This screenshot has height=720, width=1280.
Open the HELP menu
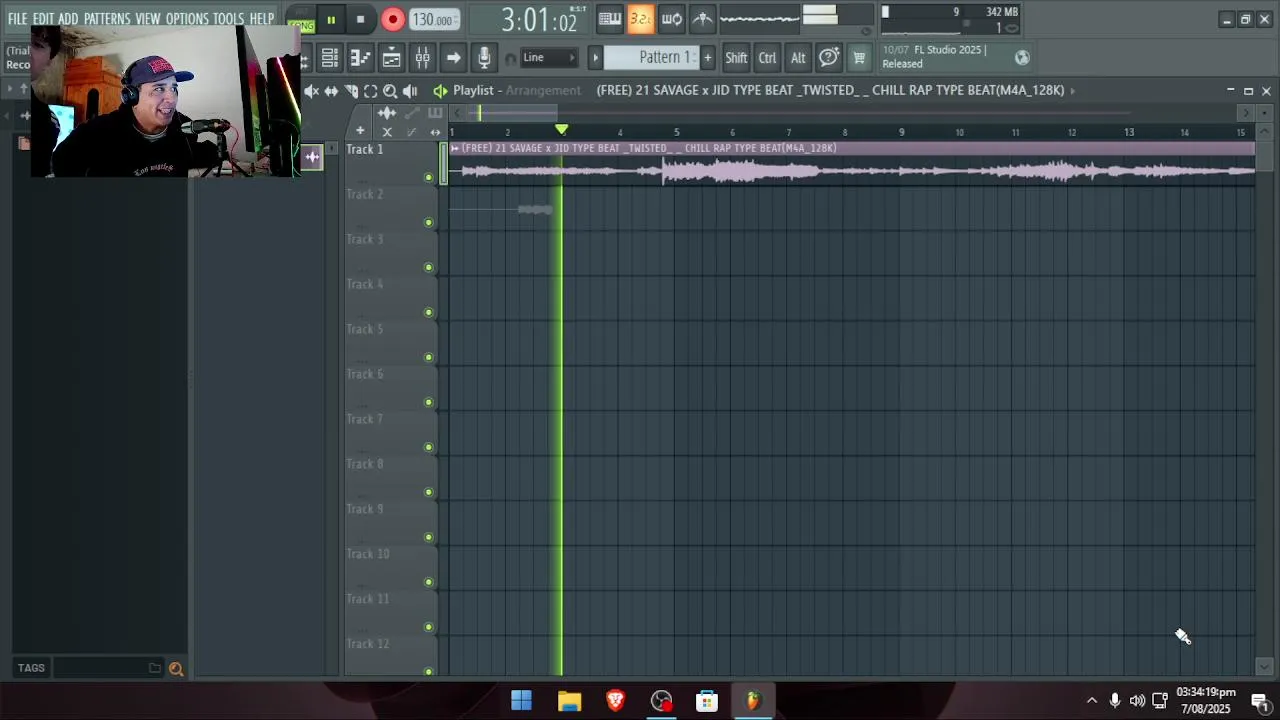(x=262, y=19)
